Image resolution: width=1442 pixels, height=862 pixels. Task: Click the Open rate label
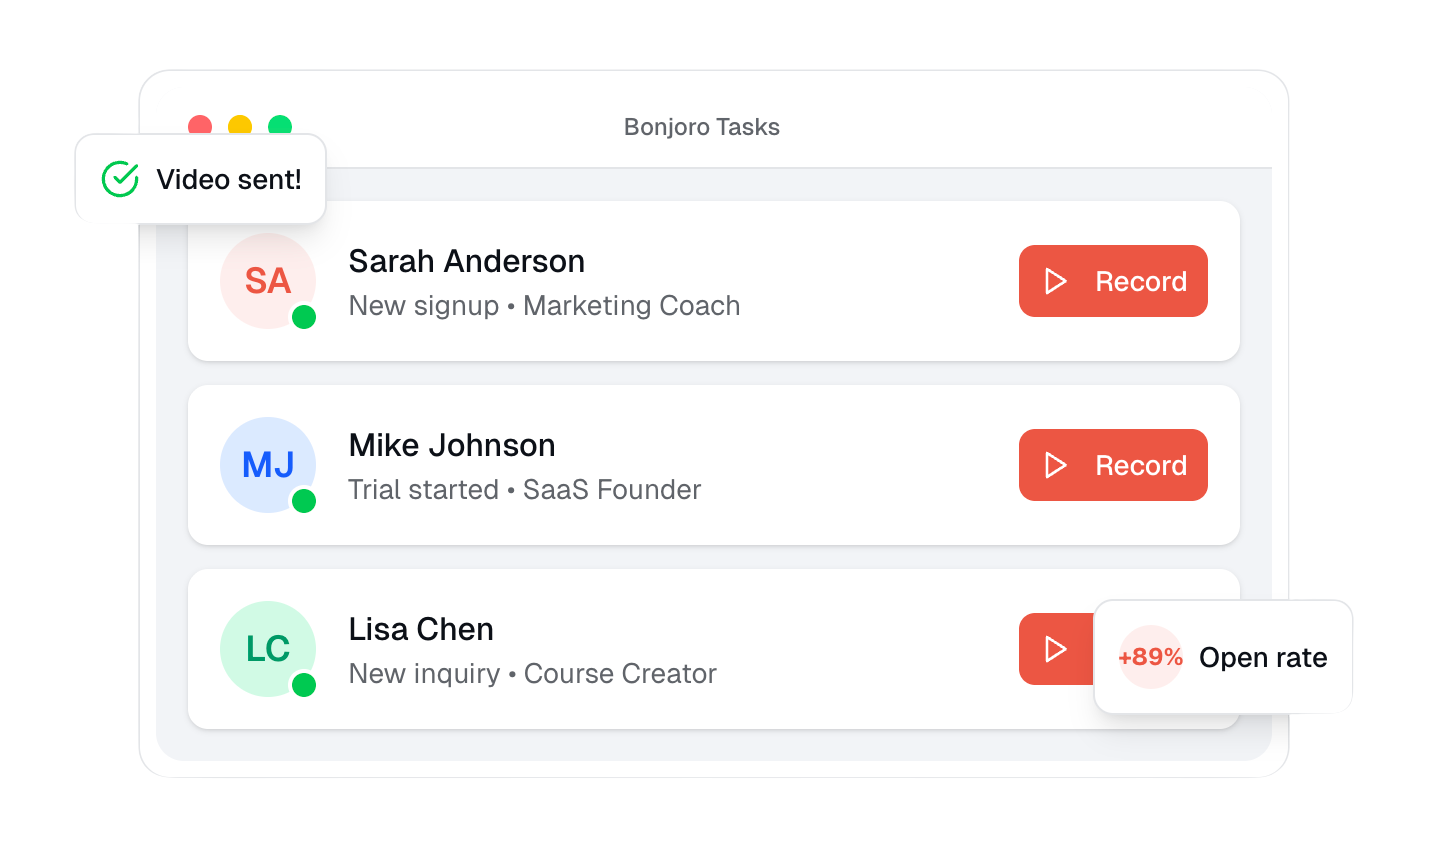click(x=1263, y=657)
